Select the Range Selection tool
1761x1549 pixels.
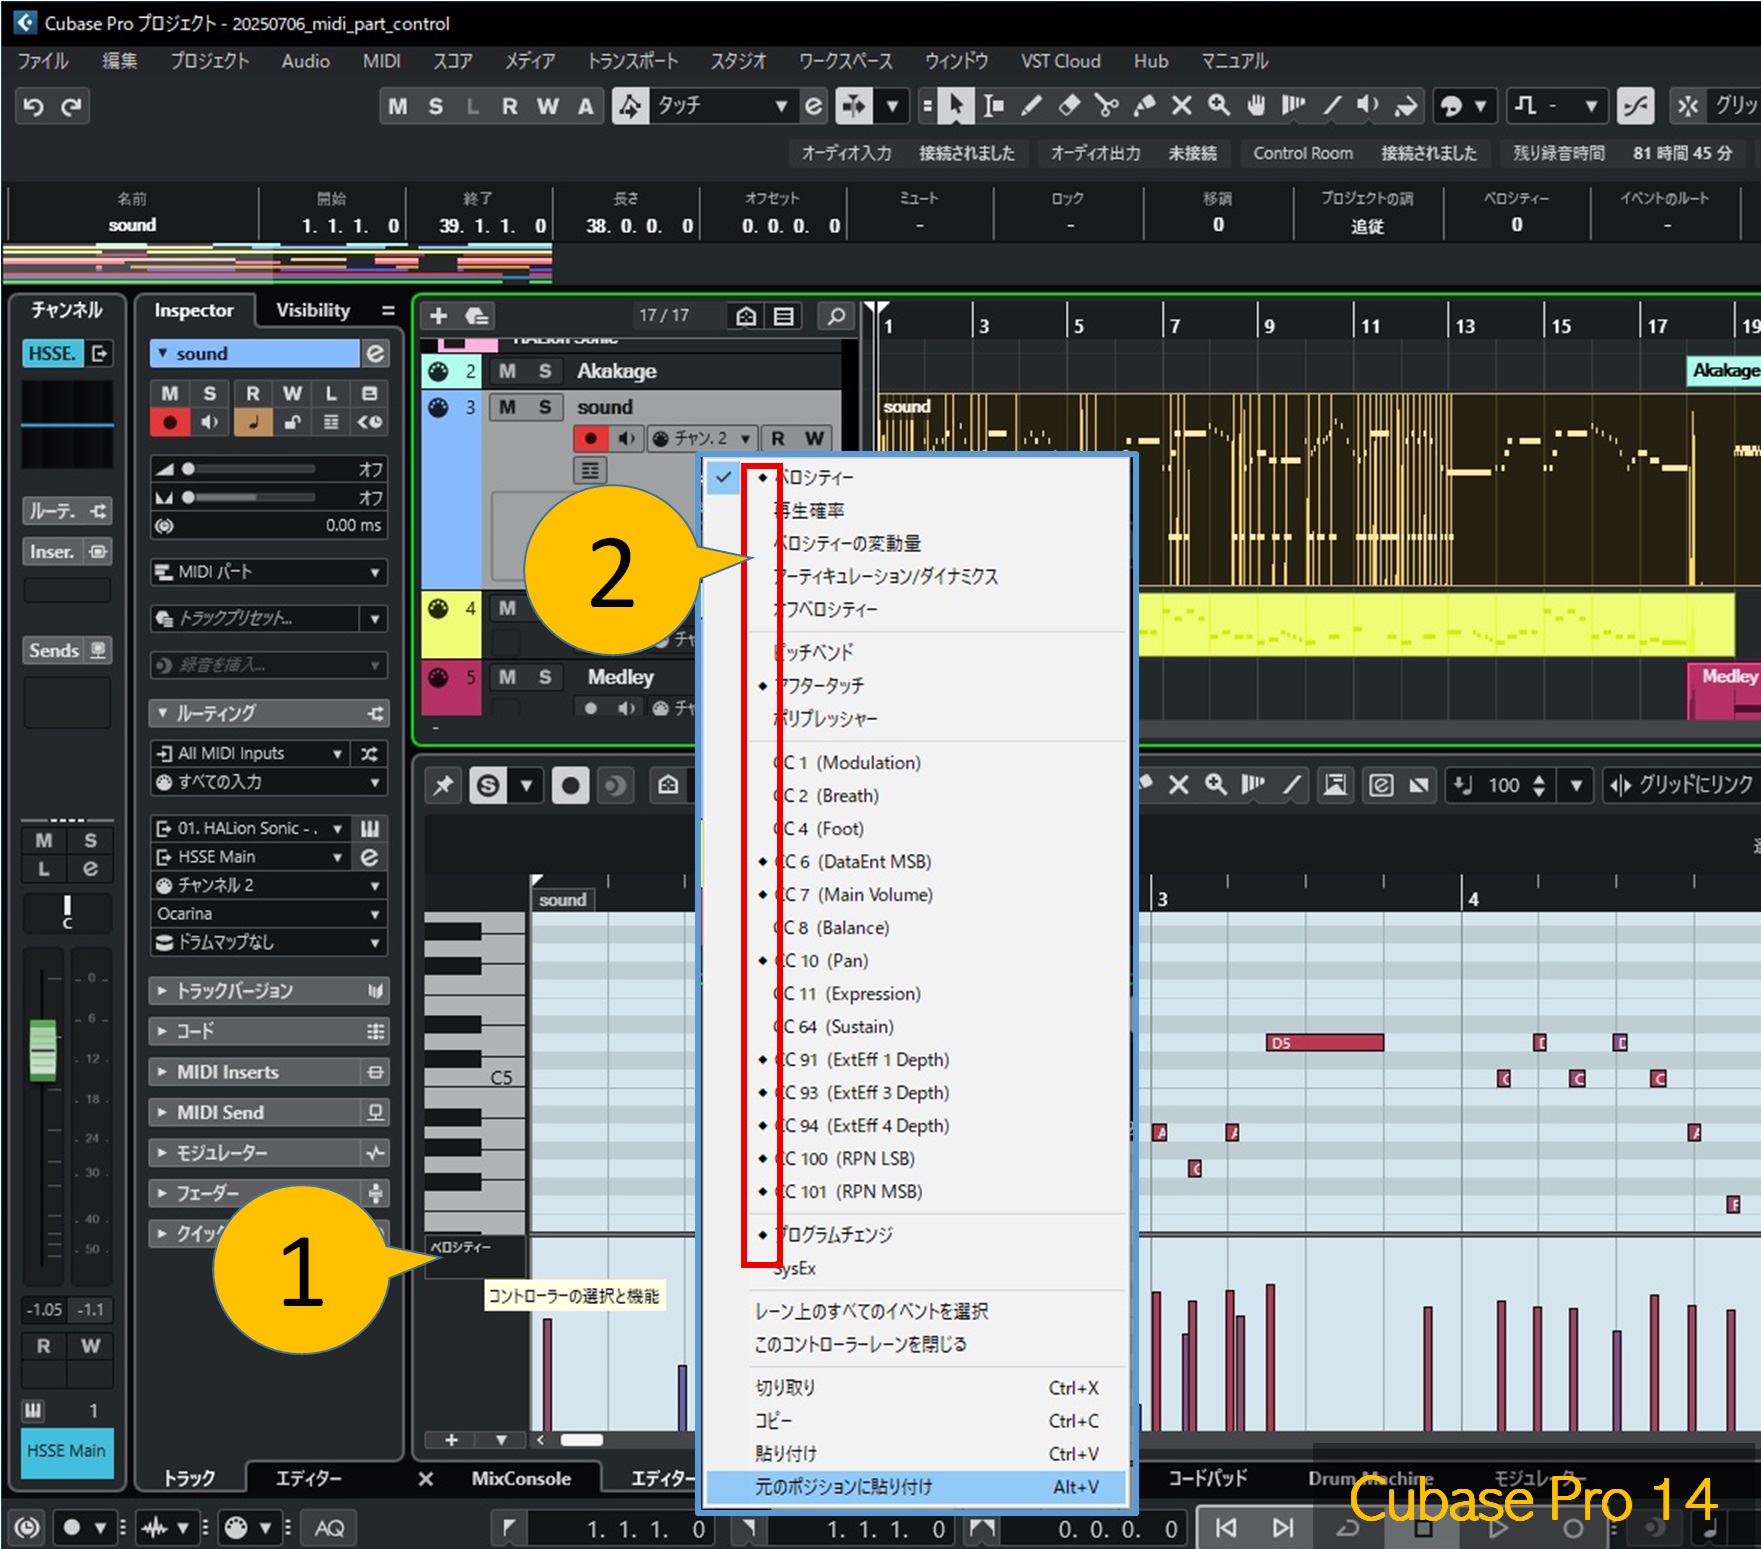pyautogui.click(x=993, y=106)
